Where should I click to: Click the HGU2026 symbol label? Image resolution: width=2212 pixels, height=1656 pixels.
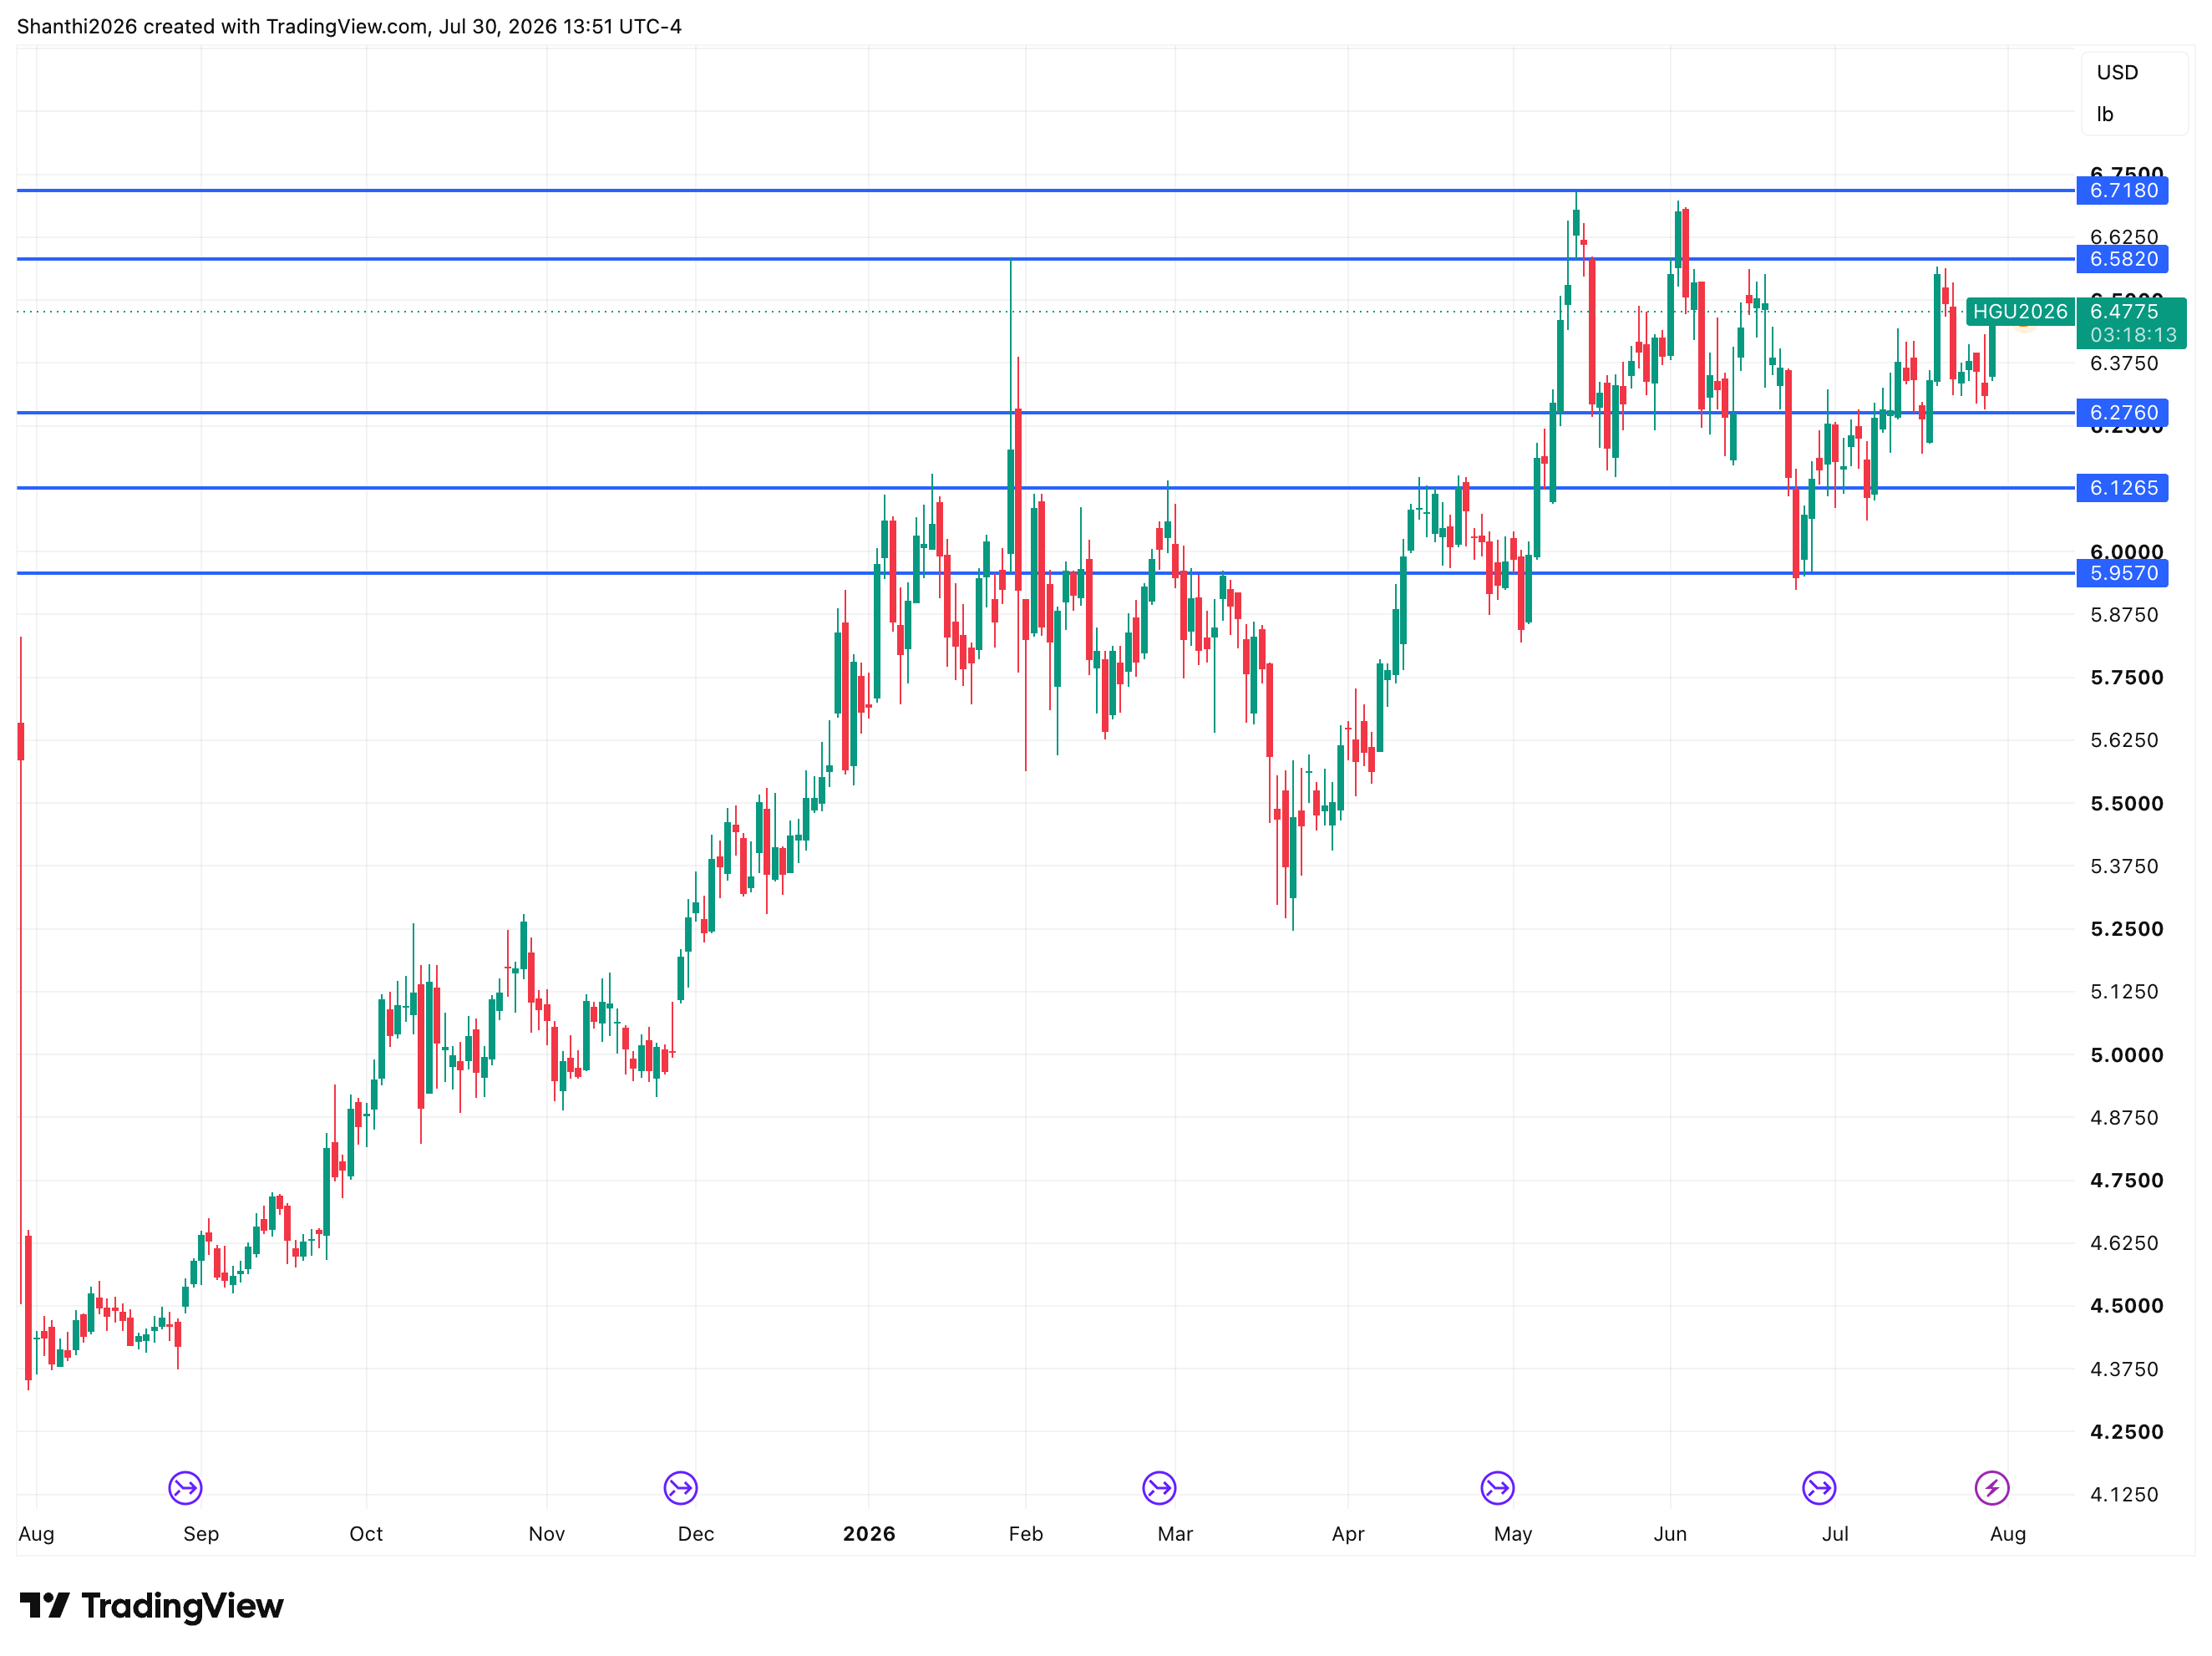pos(2020,312)
